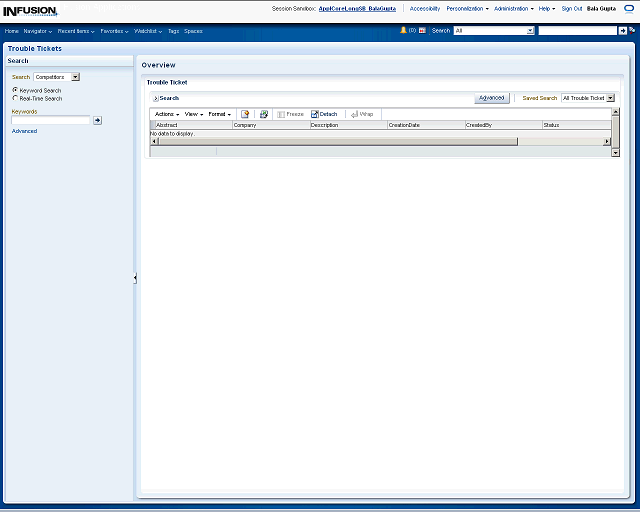
Task: Open the Actions menu in the table toolbar
Action: [x=167, y=114]
